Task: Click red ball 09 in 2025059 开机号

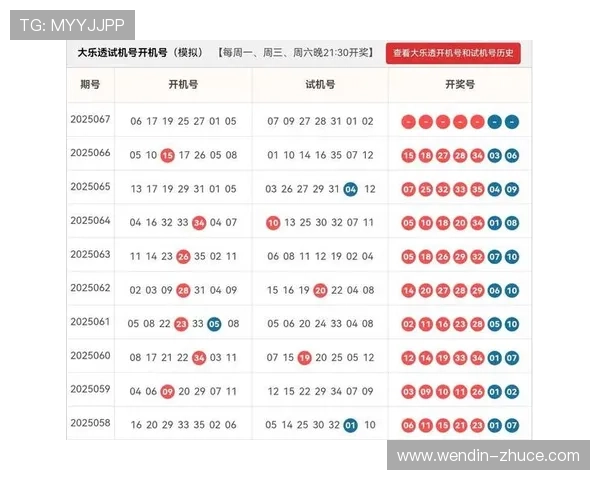Action: pos(167,392)
